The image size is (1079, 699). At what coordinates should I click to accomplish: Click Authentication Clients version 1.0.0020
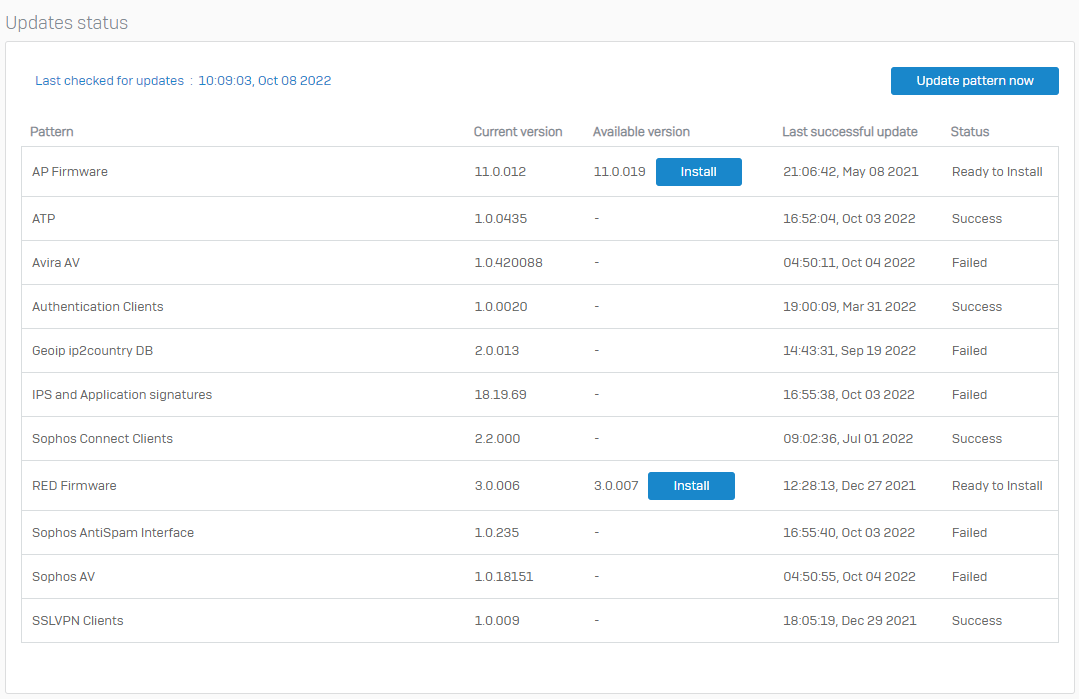coord(501,307)
